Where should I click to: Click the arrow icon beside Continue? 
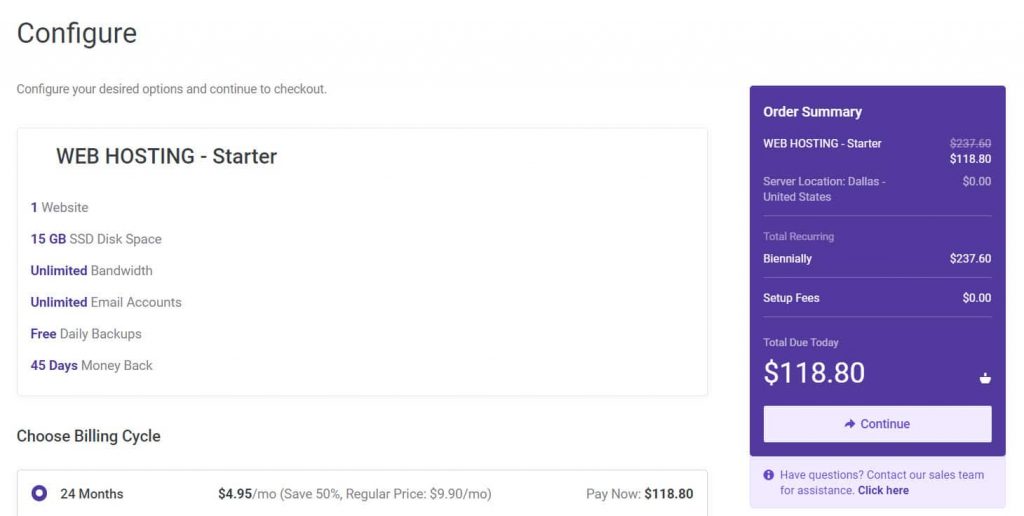pyautogui.click(x=849, y=424)
